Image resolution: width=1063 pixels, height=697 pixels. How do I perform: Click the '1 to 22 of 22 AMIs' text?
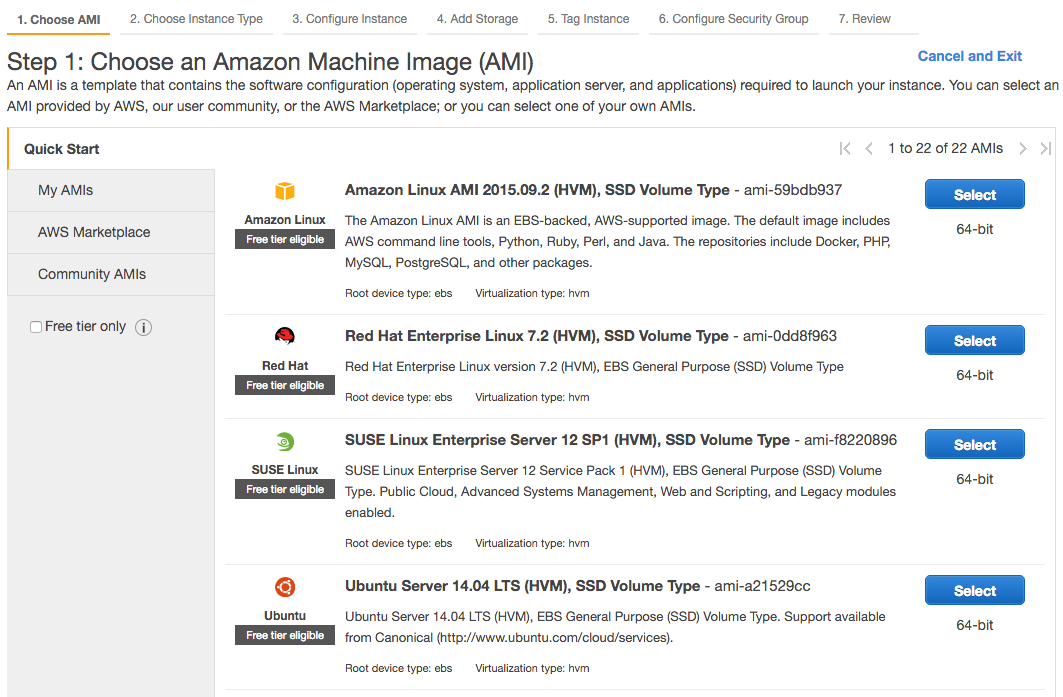pyautogui.click(x=945, y=148)
